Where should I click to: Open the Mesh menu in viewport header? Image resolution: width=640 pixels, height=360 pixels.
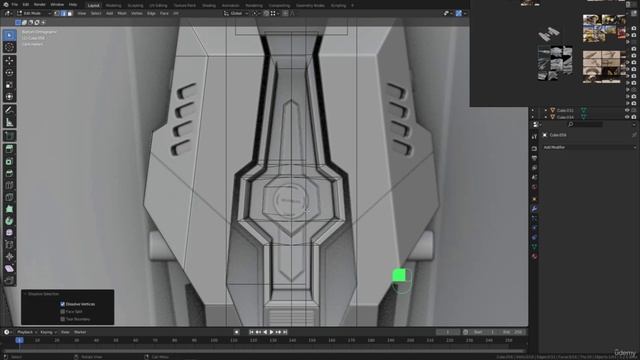click(x=122, y=13)
